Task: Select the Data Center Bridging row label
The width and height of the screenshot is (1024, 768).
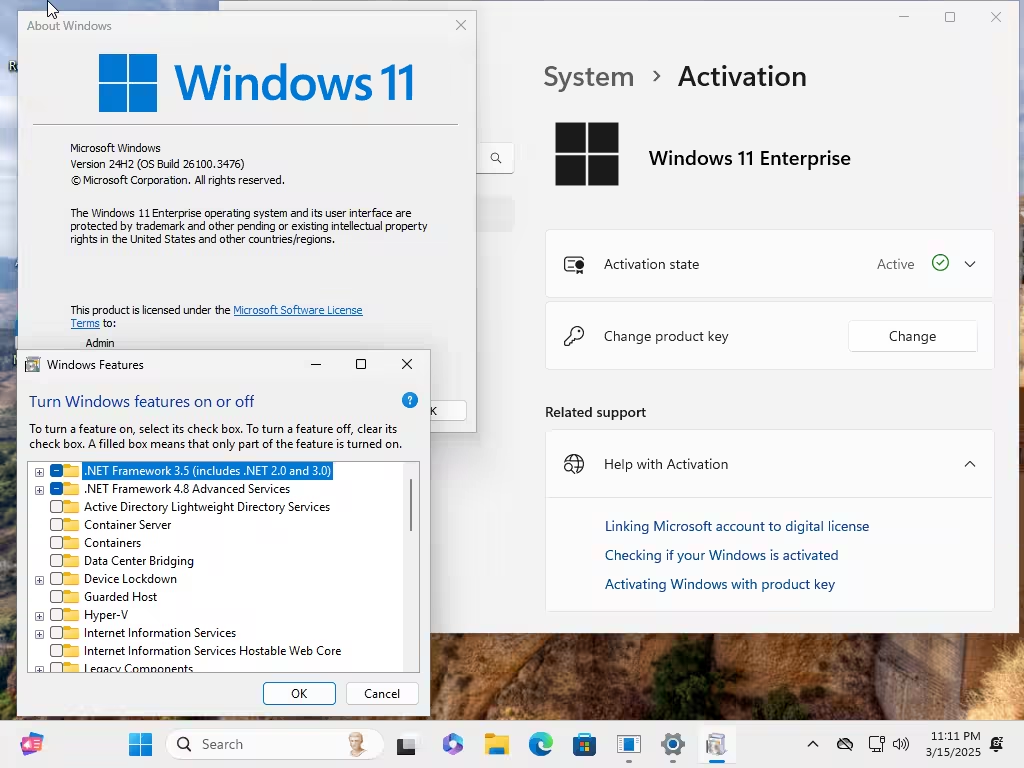Action: click(x=138, y=560)
